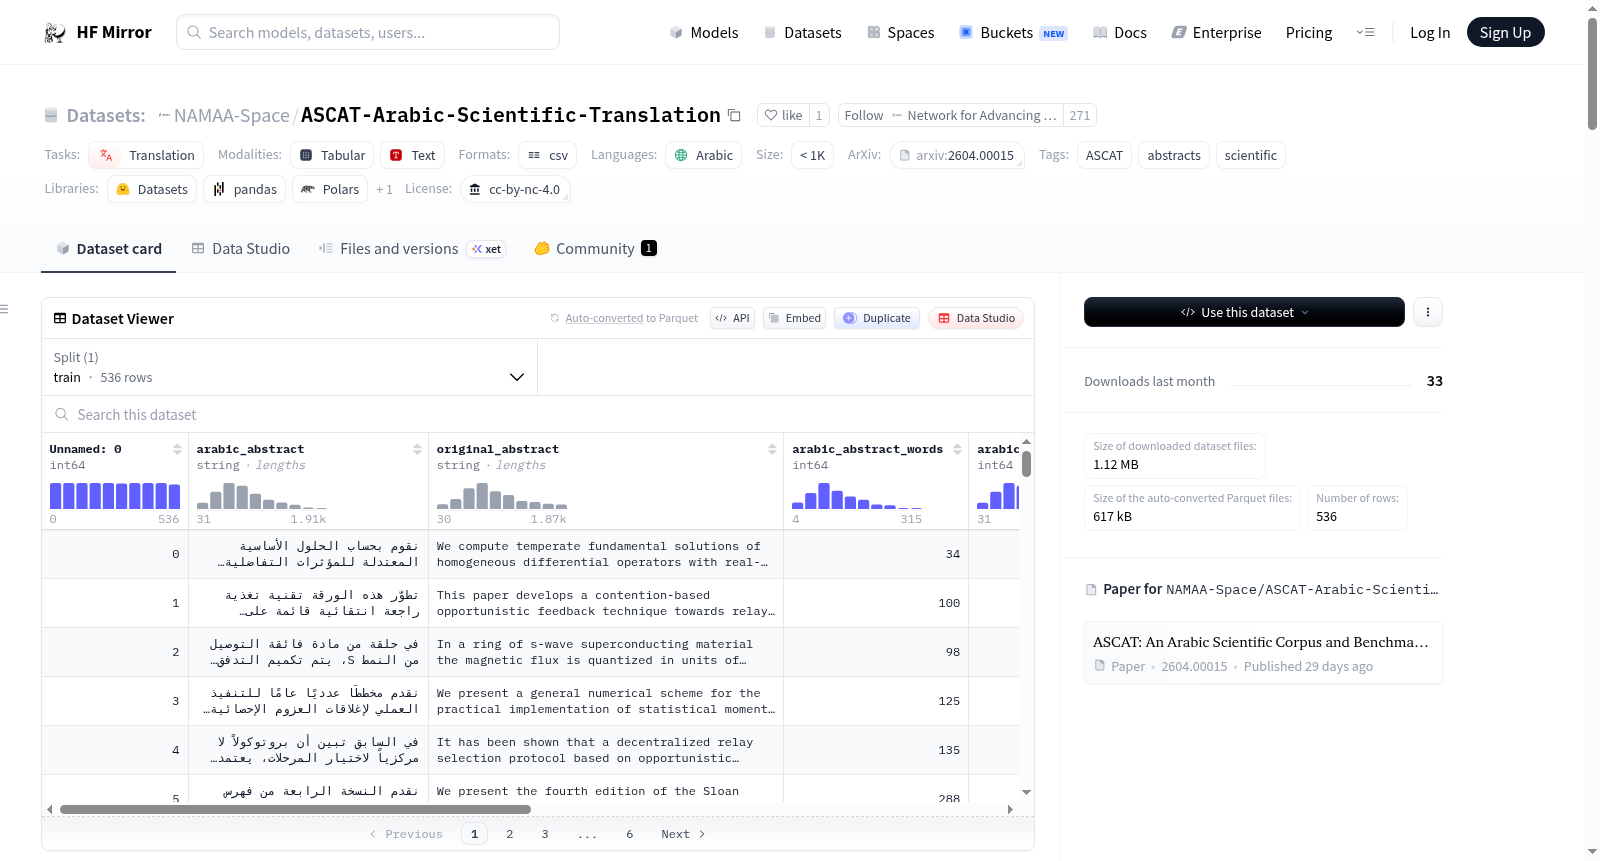1600x861 pixels.
Task: Go to Models in the top navigation
Action: 703,33
